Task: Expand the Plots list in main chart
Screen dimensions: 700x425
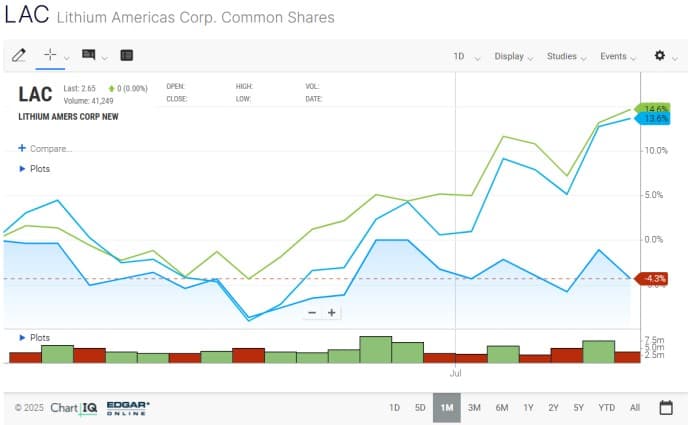Action: (35, 169)
